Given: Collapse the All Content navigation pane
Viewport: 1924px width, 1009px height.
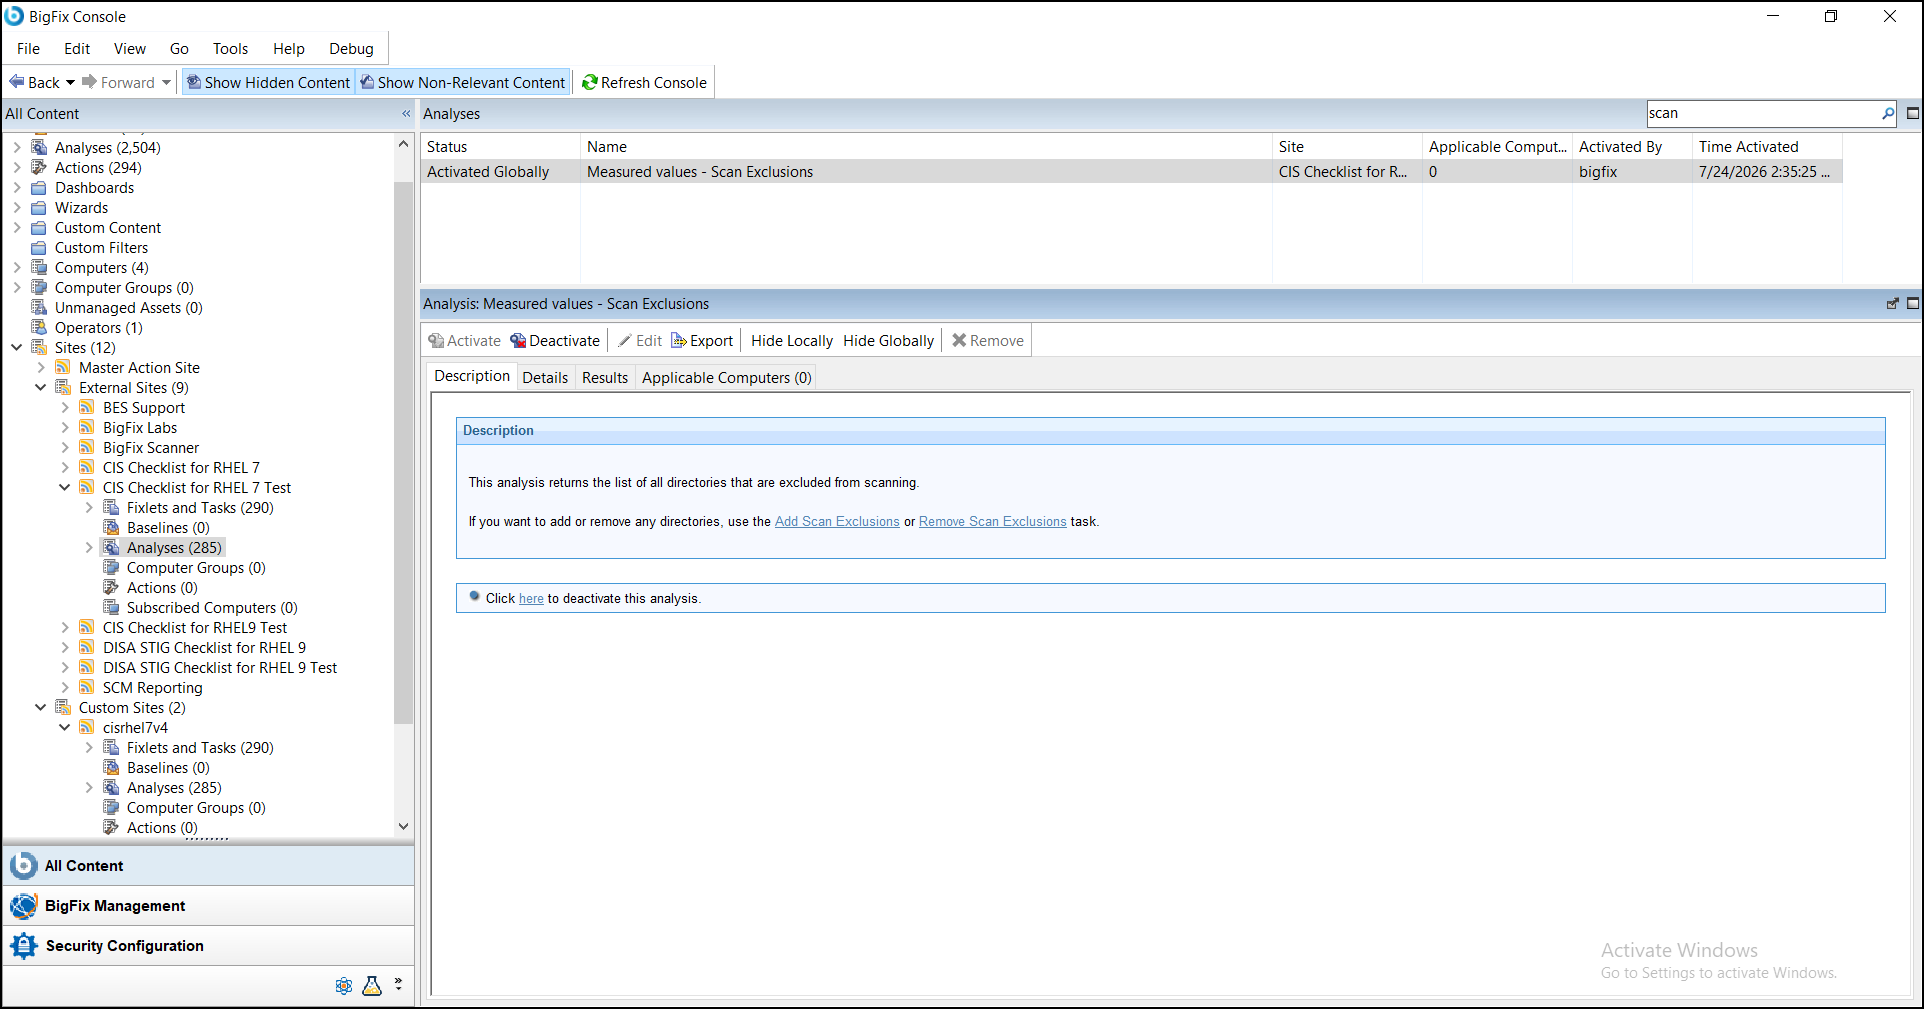Looking at the screenshot, I should tap(406, 114).
